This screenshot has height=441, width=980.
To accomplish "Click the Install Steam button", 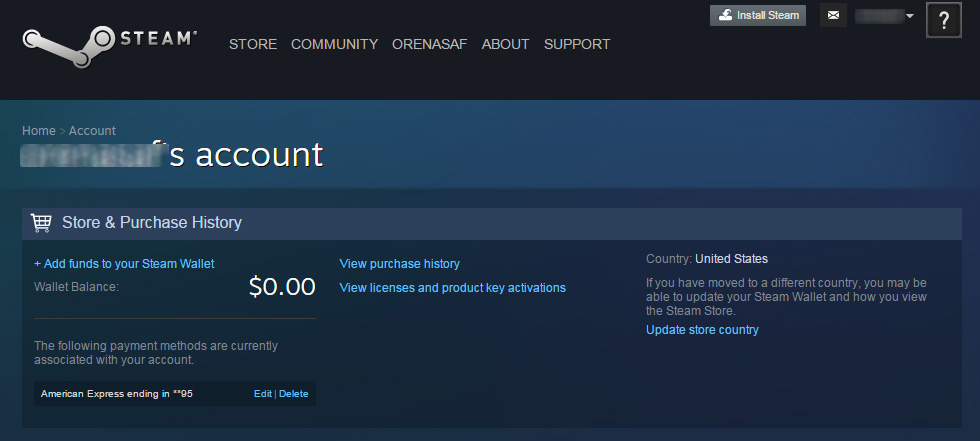I will 758,16.
